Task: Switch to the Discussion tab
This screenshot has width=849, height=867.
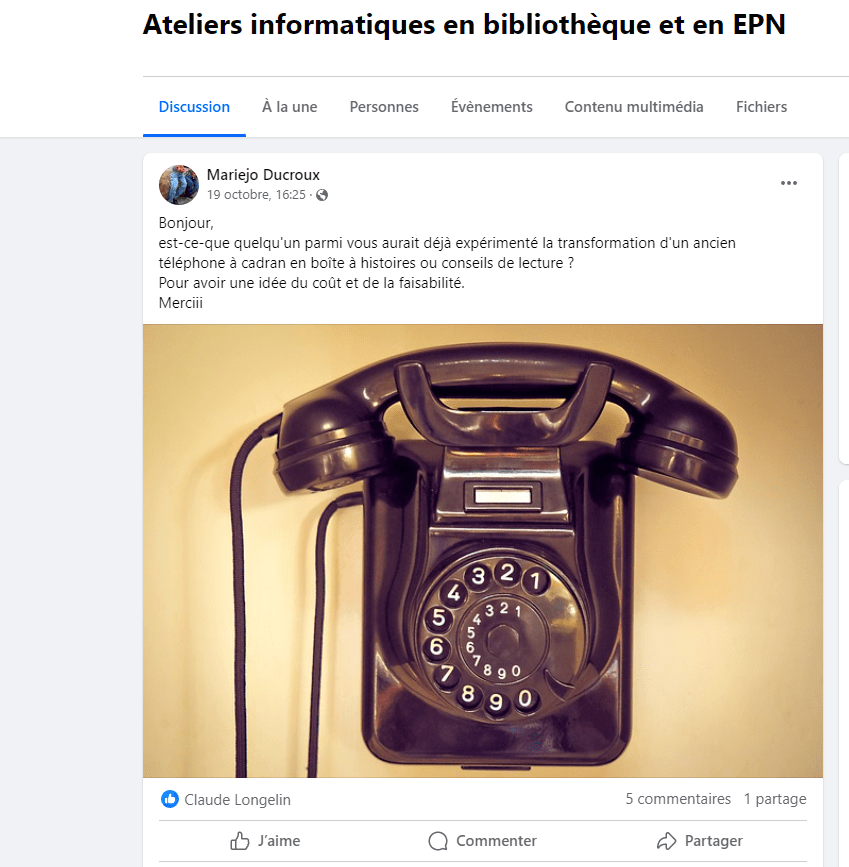Action: (194, 107)
